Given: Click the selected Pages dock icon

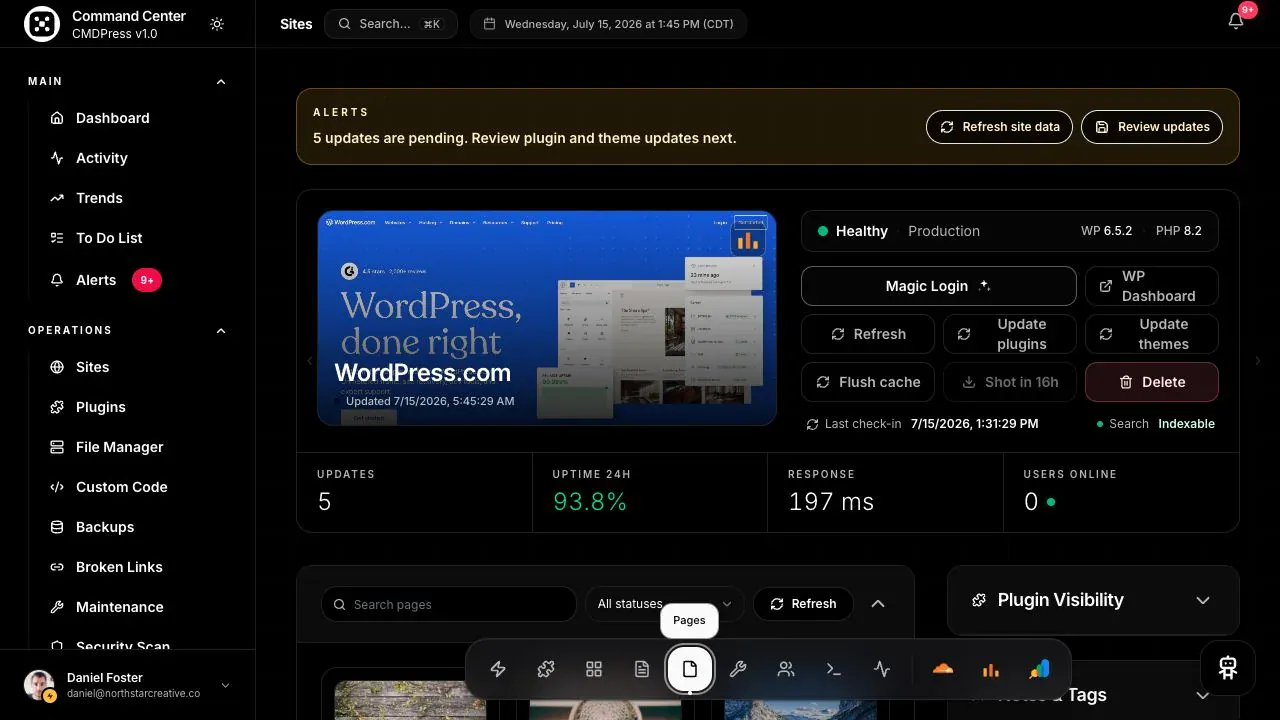Looking at the screenshot, I should coord(690,670).
